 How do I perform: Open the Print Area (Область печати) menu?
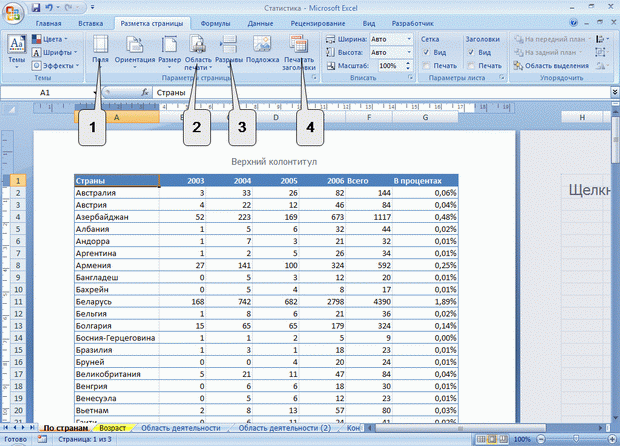[x=198, y=52]
